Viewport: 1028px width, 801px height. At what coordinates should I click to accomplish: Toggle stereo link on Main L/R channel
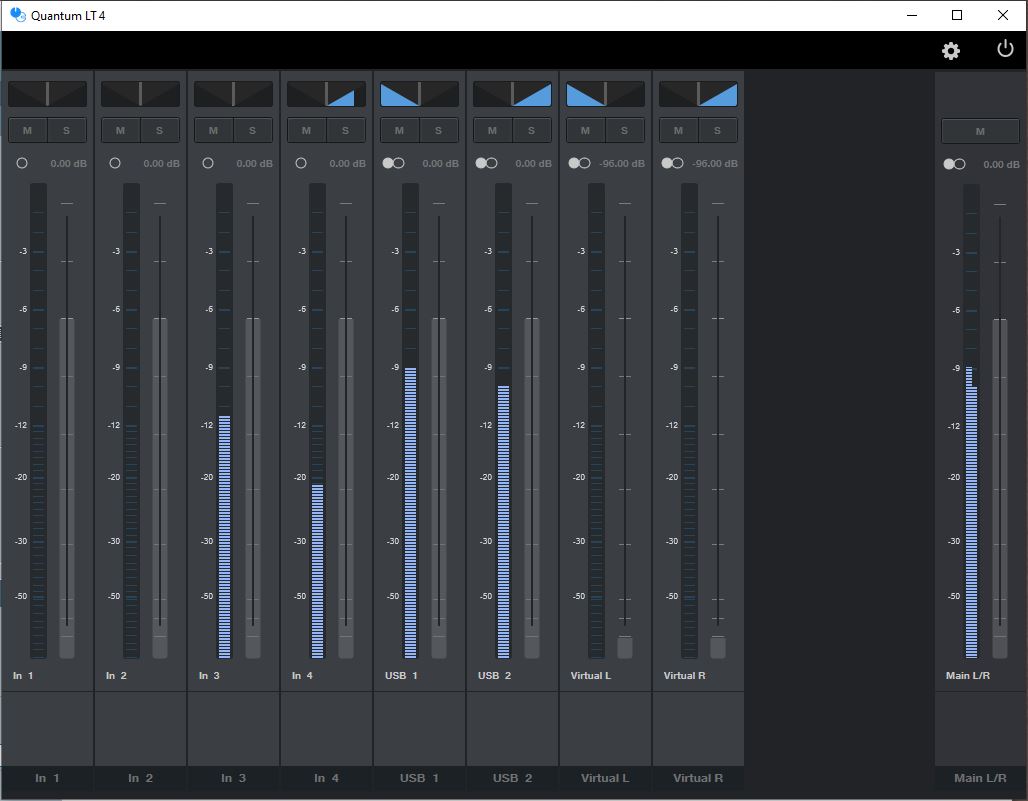click(955, 164)
